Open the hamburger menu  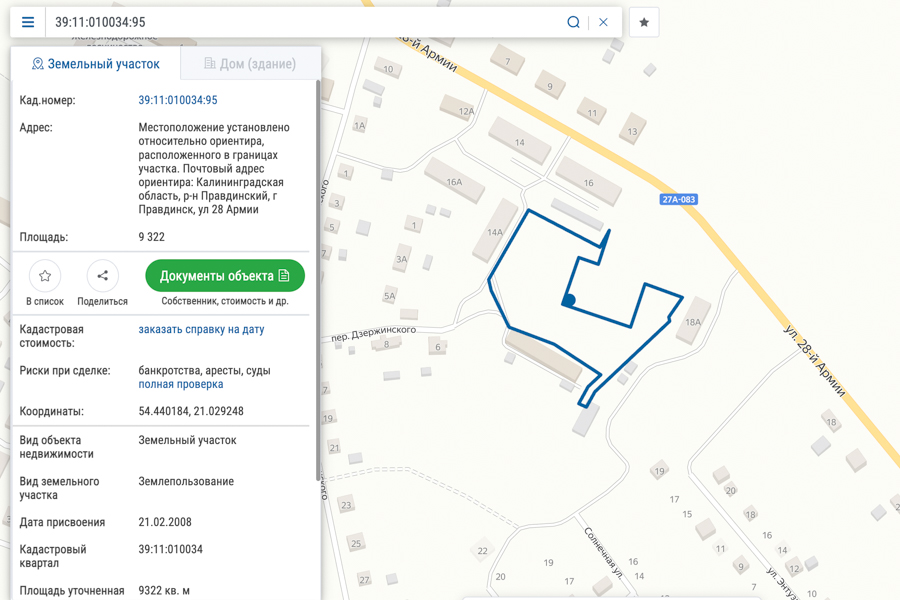coord(28,22)
